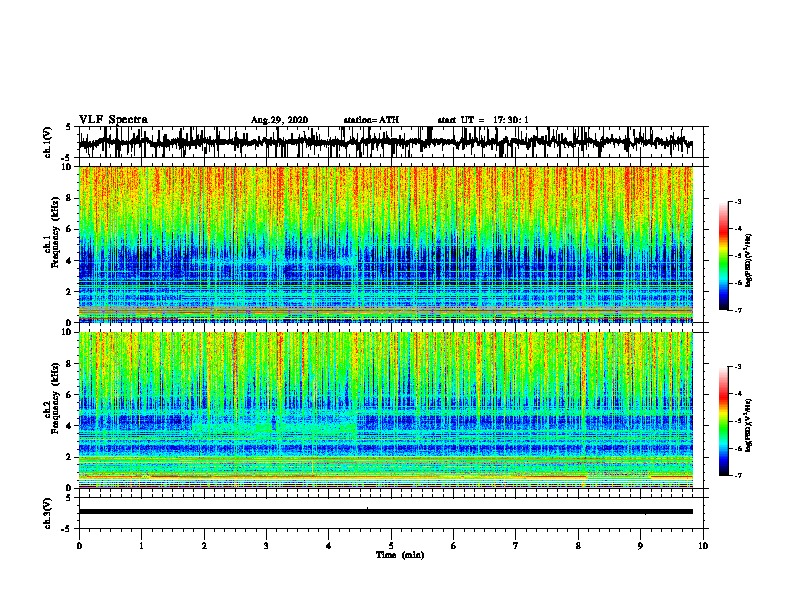Click the "VLF Spectra" plot title
This screenshot has width=792, height=612.
(x=113, y=120)
